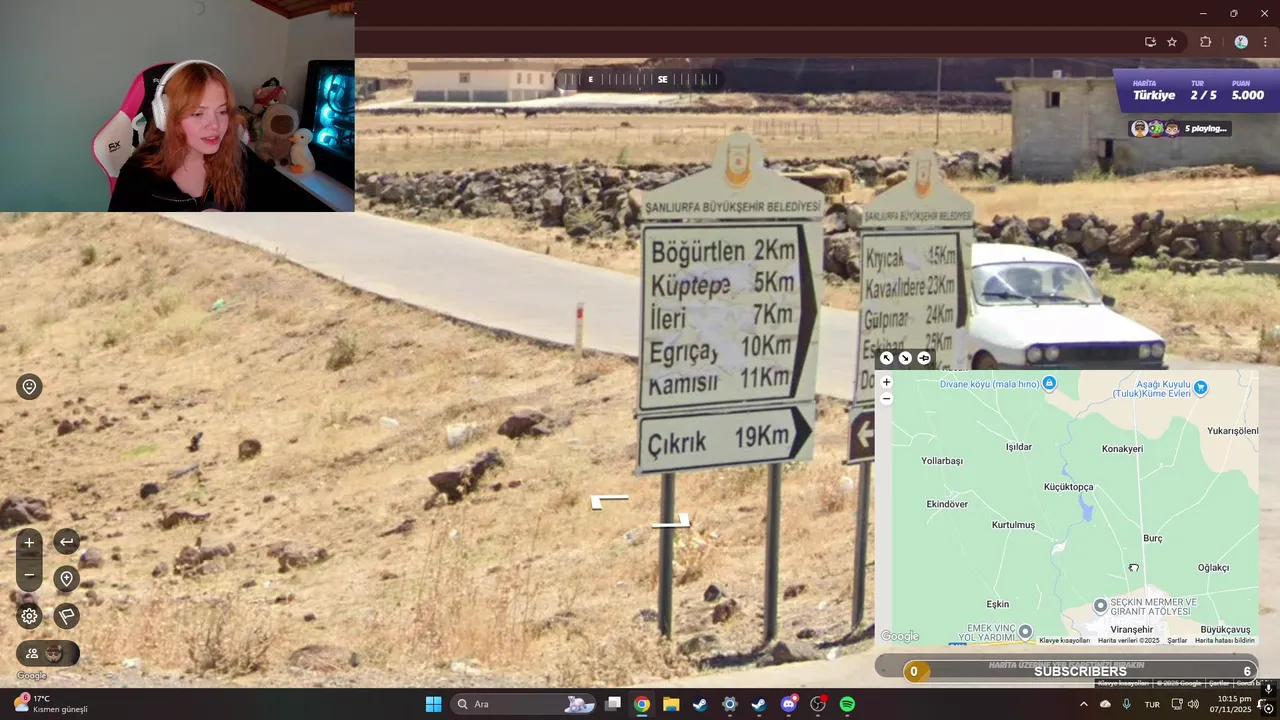Image resolution: width=1280 pixels, height=720 pixels.
Task: Click the Eşkin label on the map
Action: (998, 604)
